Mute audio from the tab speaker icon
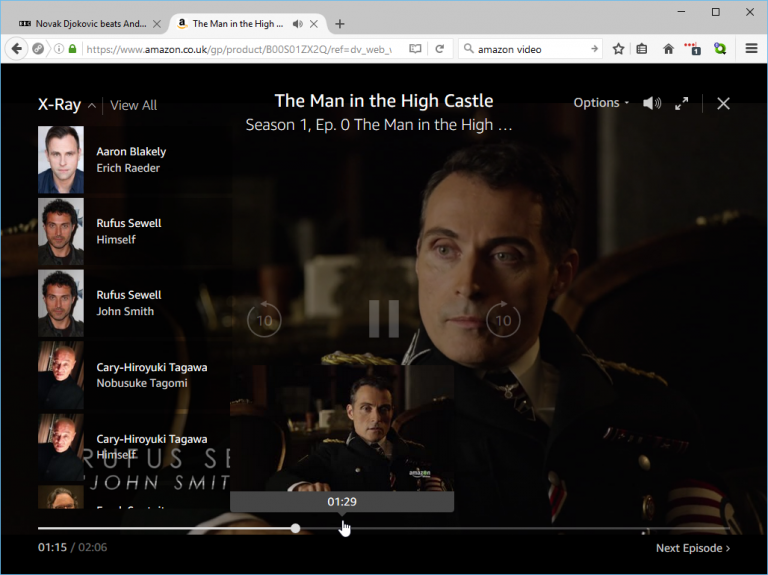The image size is (768, 575). 297,24
